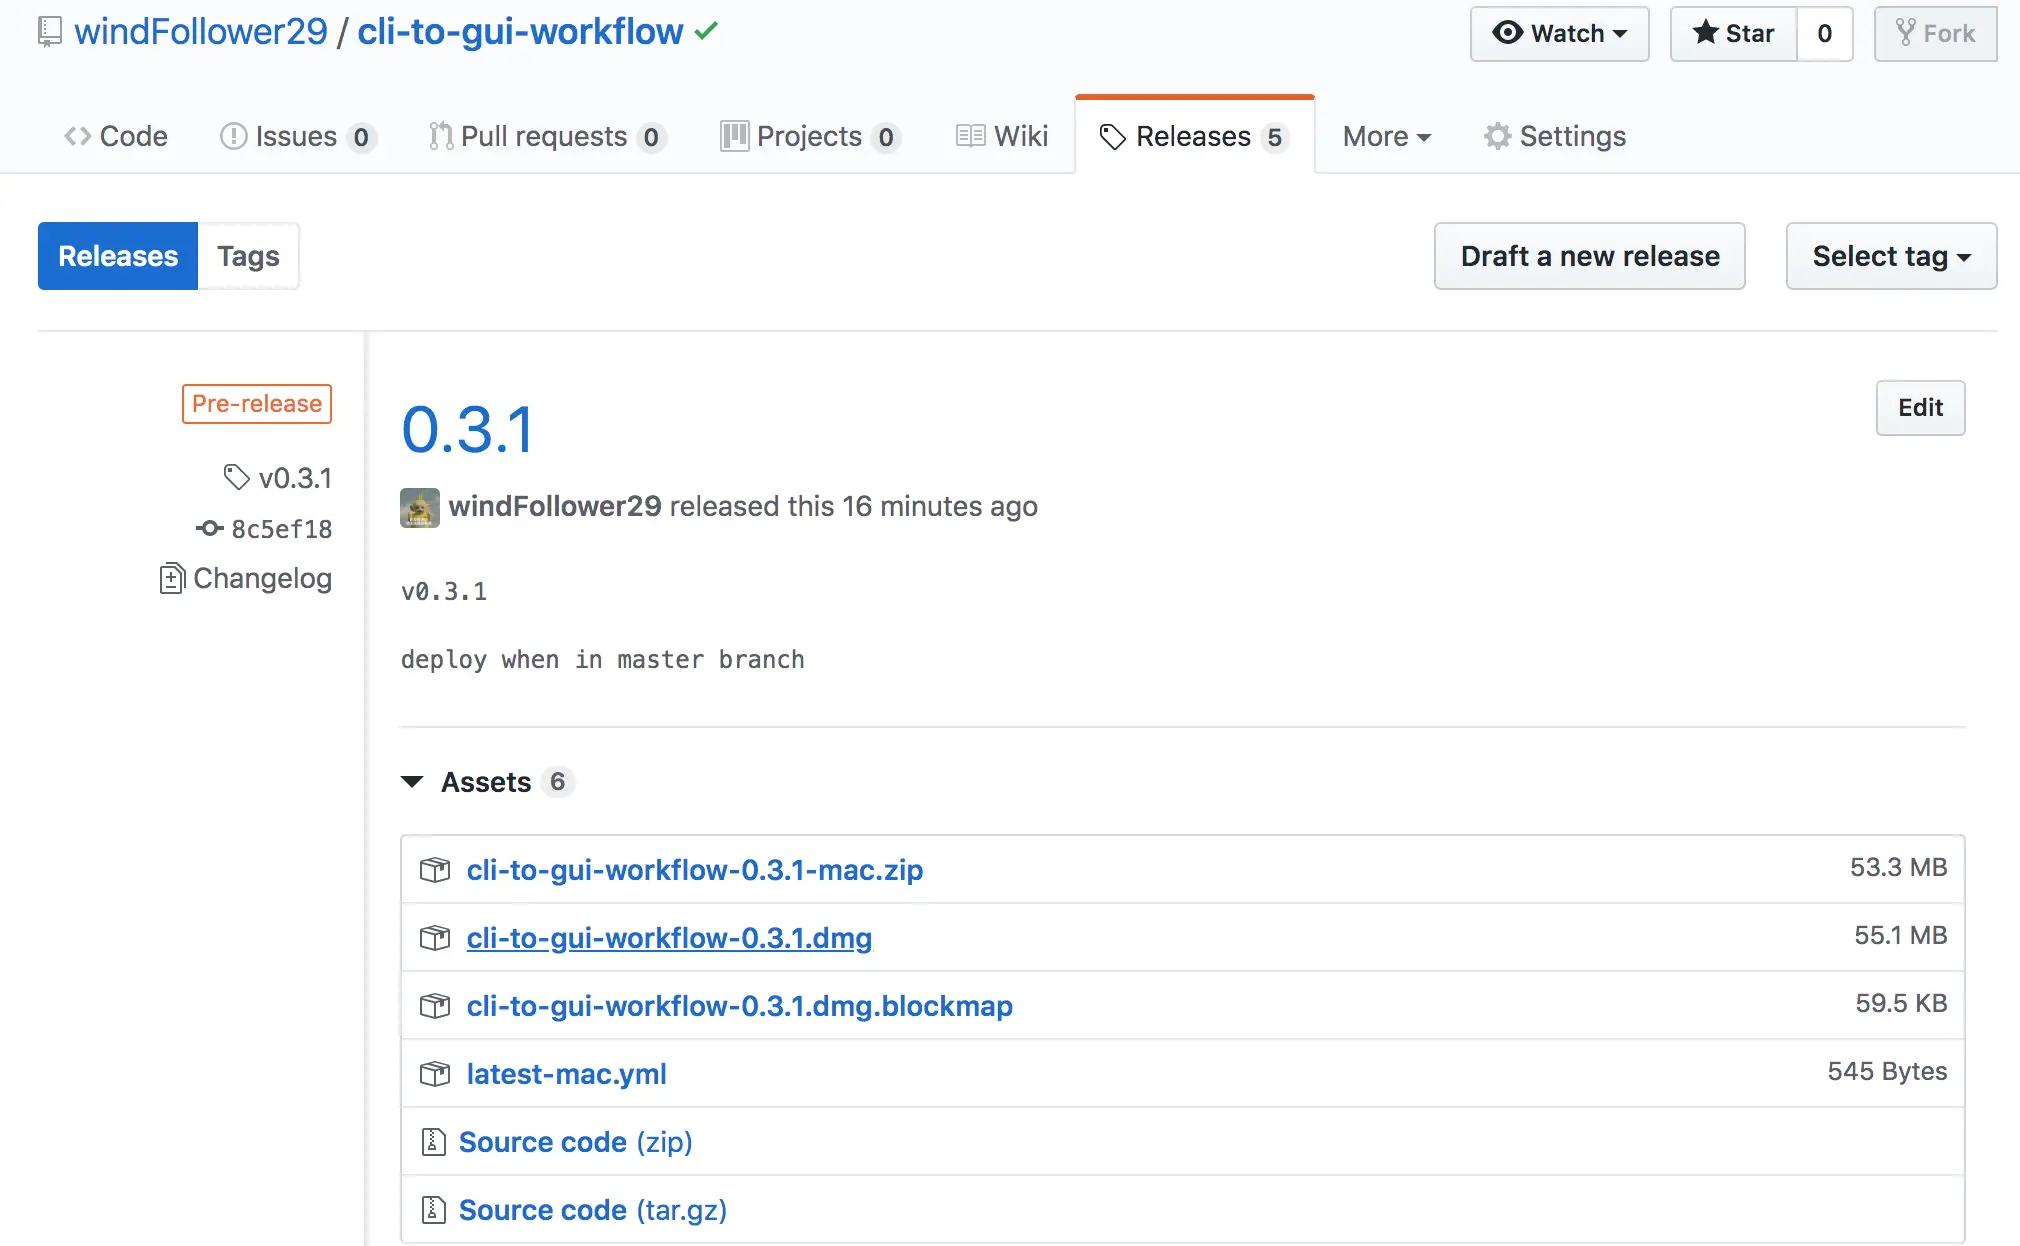The image size is (2020, 1246).
Task: Click the v0.3.1 tag icon
Action: [x=236, y=477]
